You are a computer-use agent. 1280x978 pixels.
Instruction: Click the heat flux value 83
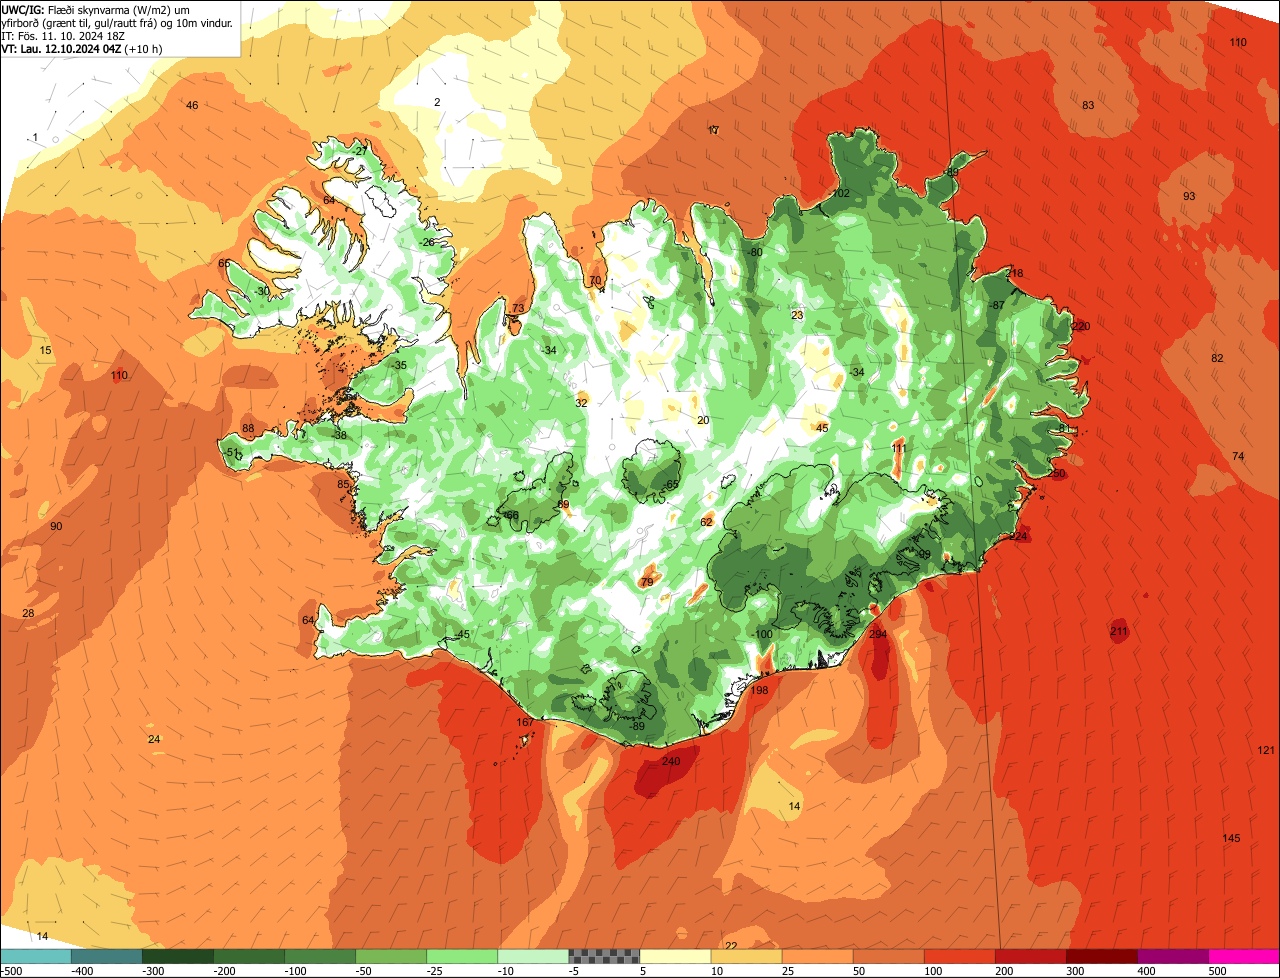pos(1088,106)
